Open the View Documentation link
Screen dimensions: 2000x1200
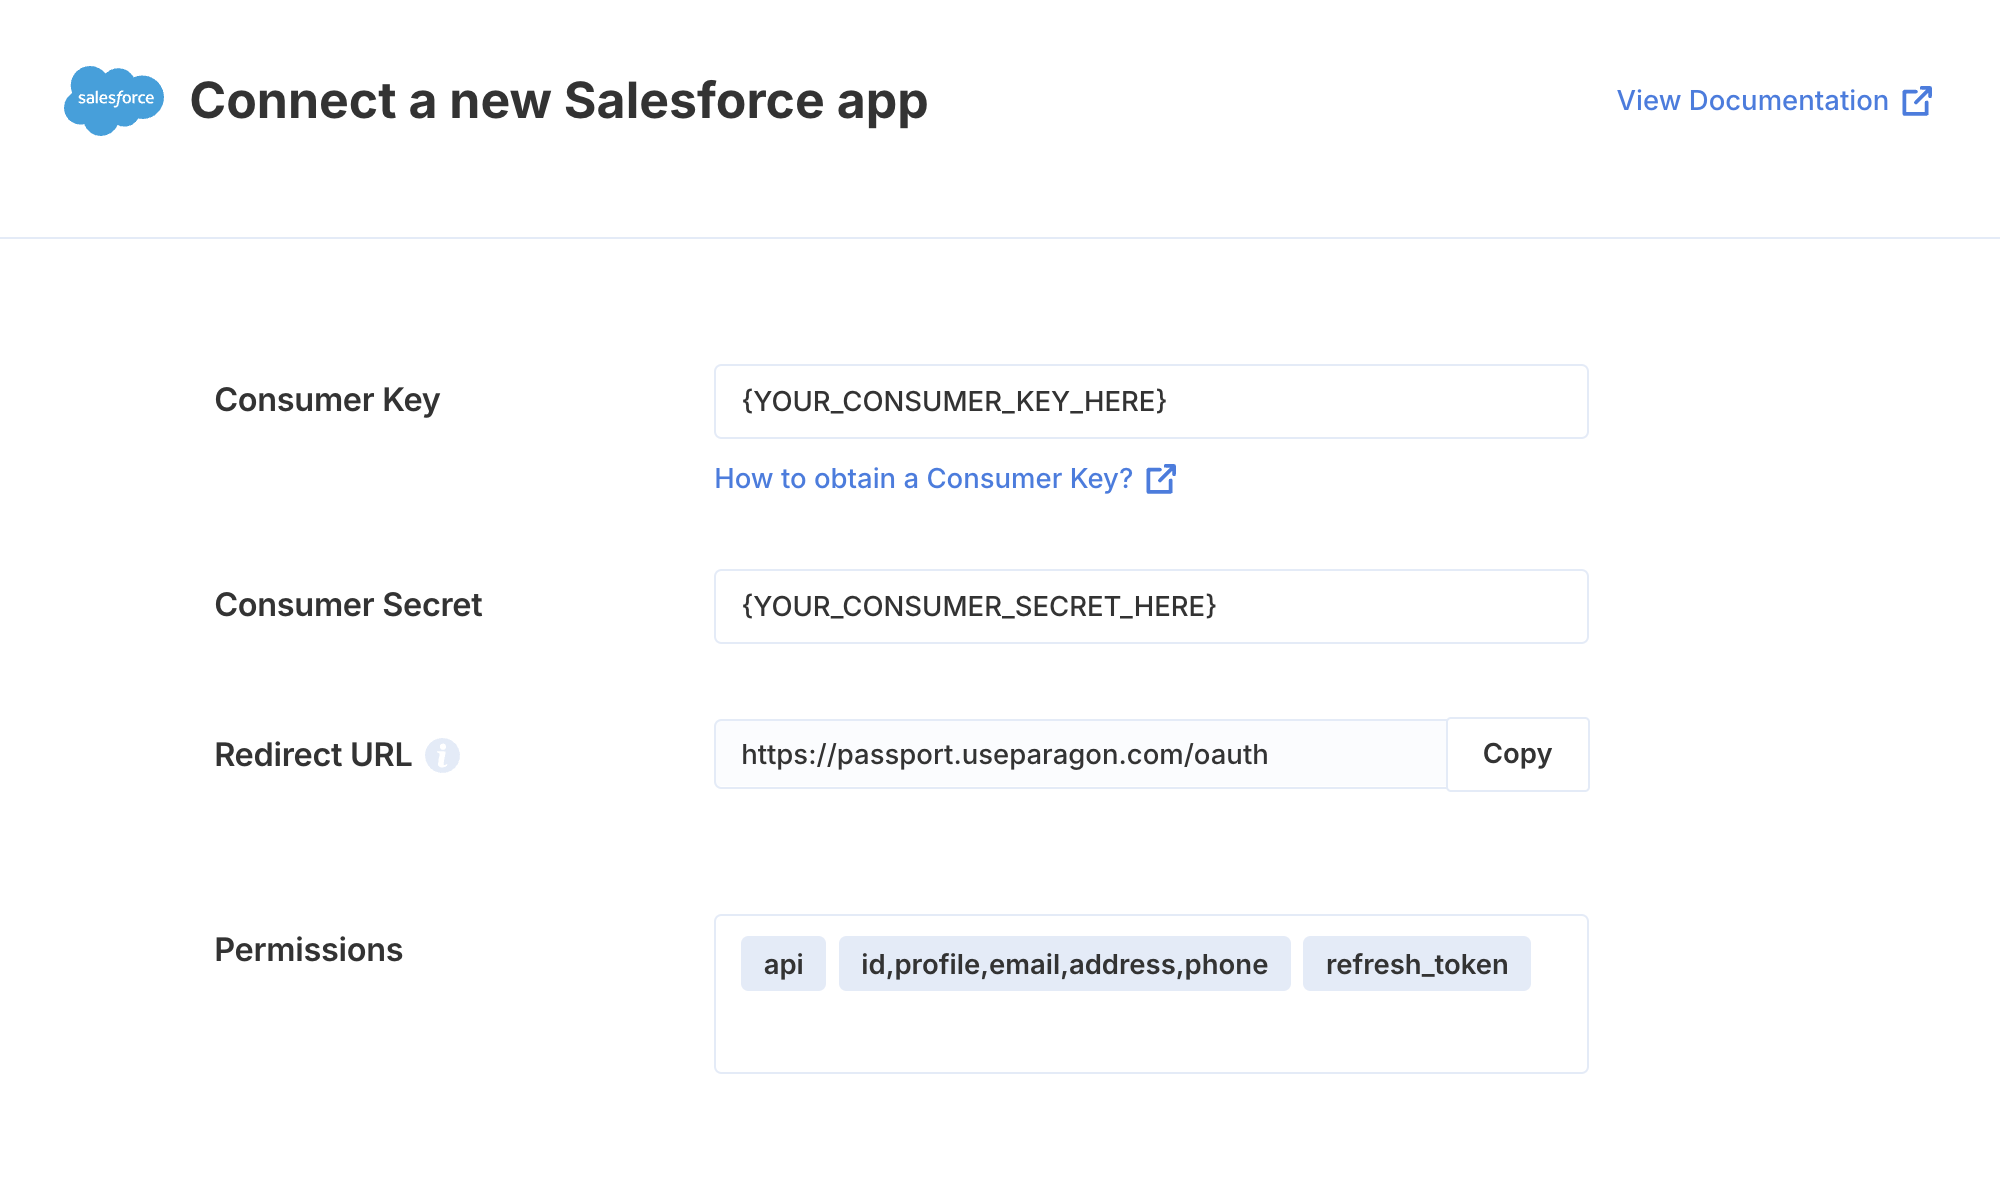(1774, 100)
